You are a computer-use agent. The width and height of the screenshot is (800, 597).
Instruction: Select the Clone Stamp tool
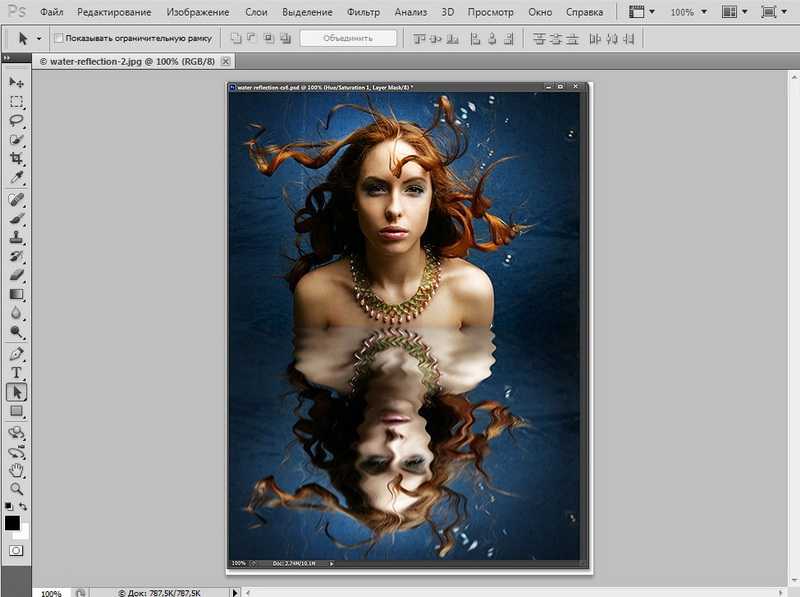[x=16, y=237]
